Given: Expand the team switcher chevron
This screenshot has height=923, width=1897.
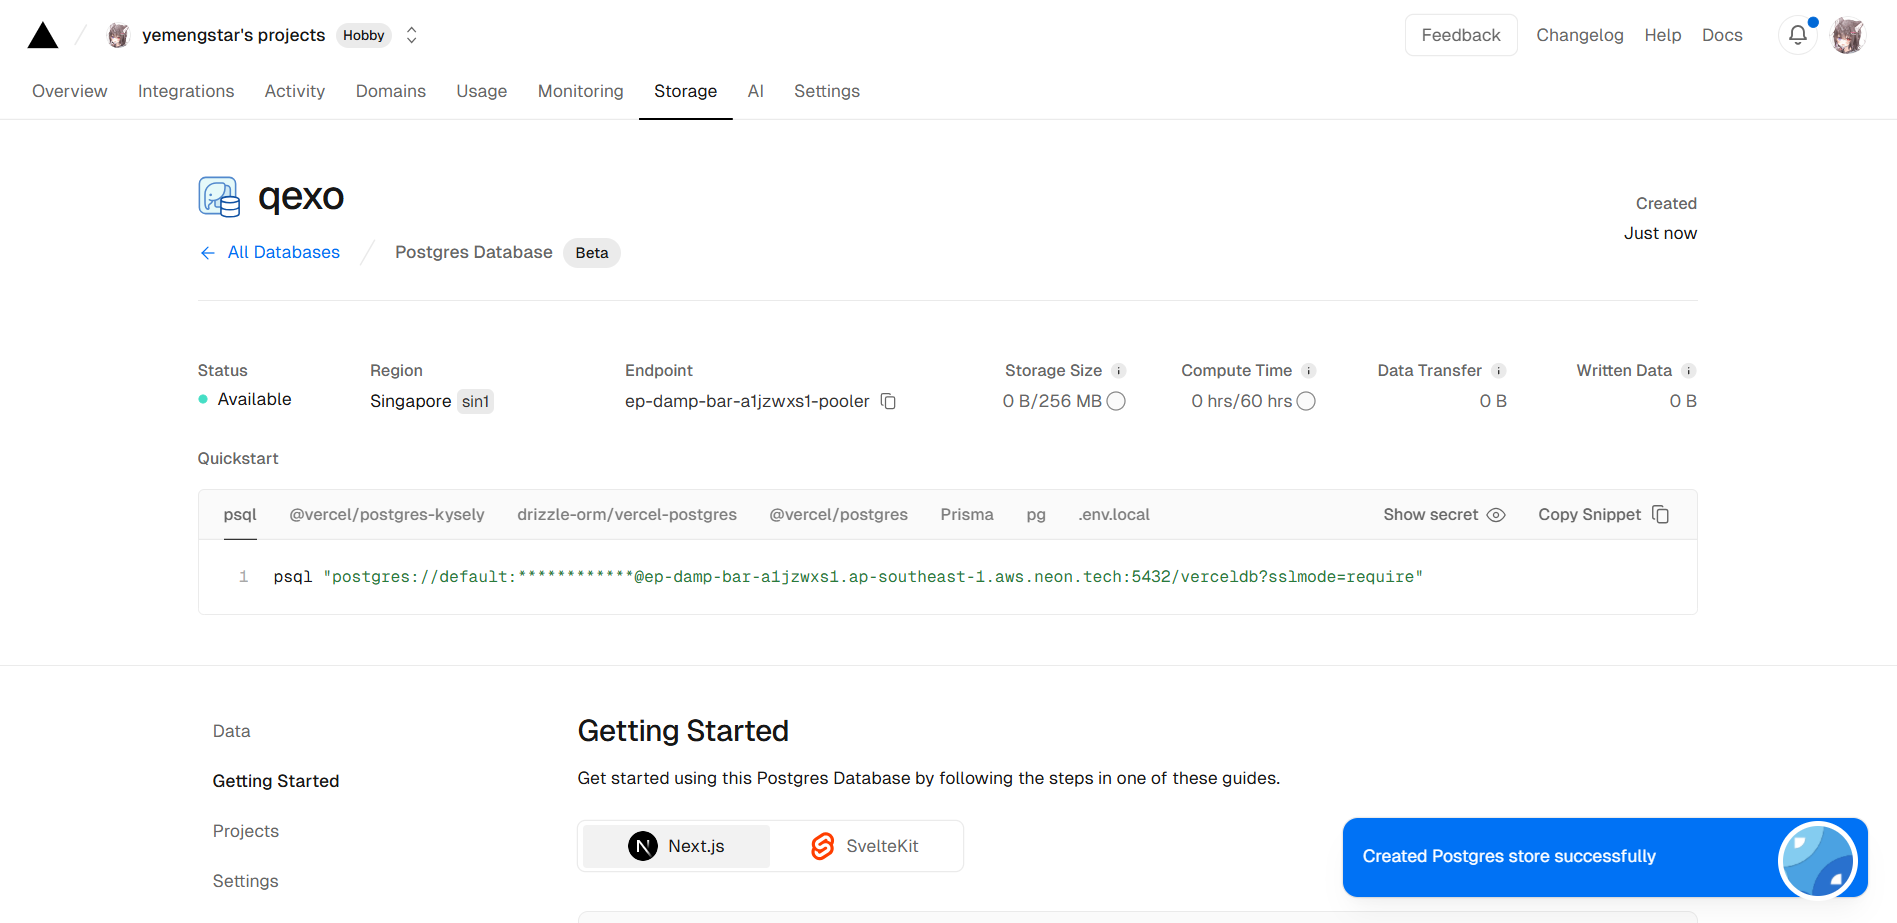Looking at the screenshot, I should (411, 35).
